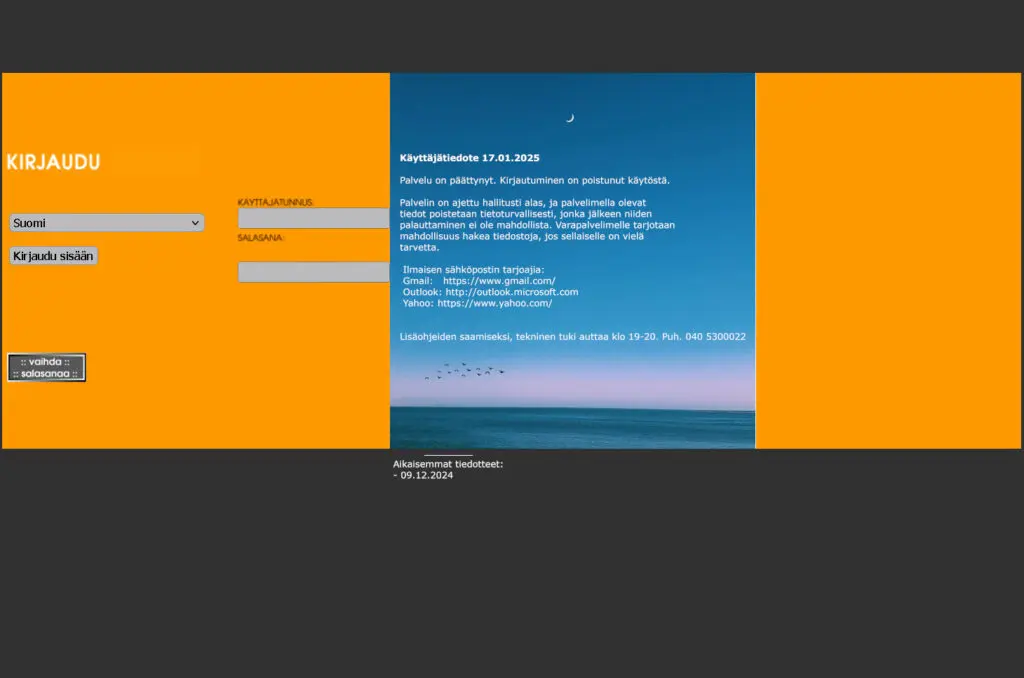The height and width of the screenshot is (678, 1024).
Task: Open the Gmail link https://www.gmail.com/
Action: (x=499, y=281)
